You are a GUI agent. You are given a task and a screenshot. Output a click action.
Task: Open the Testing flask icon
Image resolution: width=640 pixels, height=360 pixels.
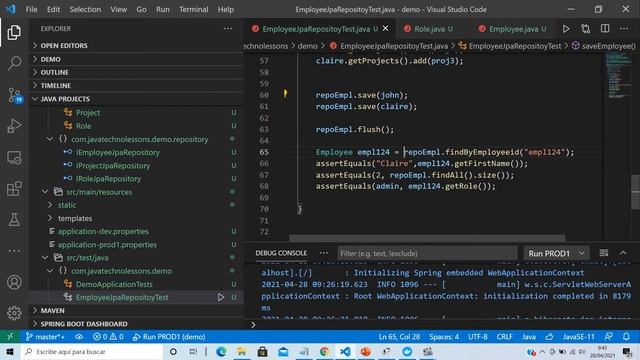[x=14, y=220]
